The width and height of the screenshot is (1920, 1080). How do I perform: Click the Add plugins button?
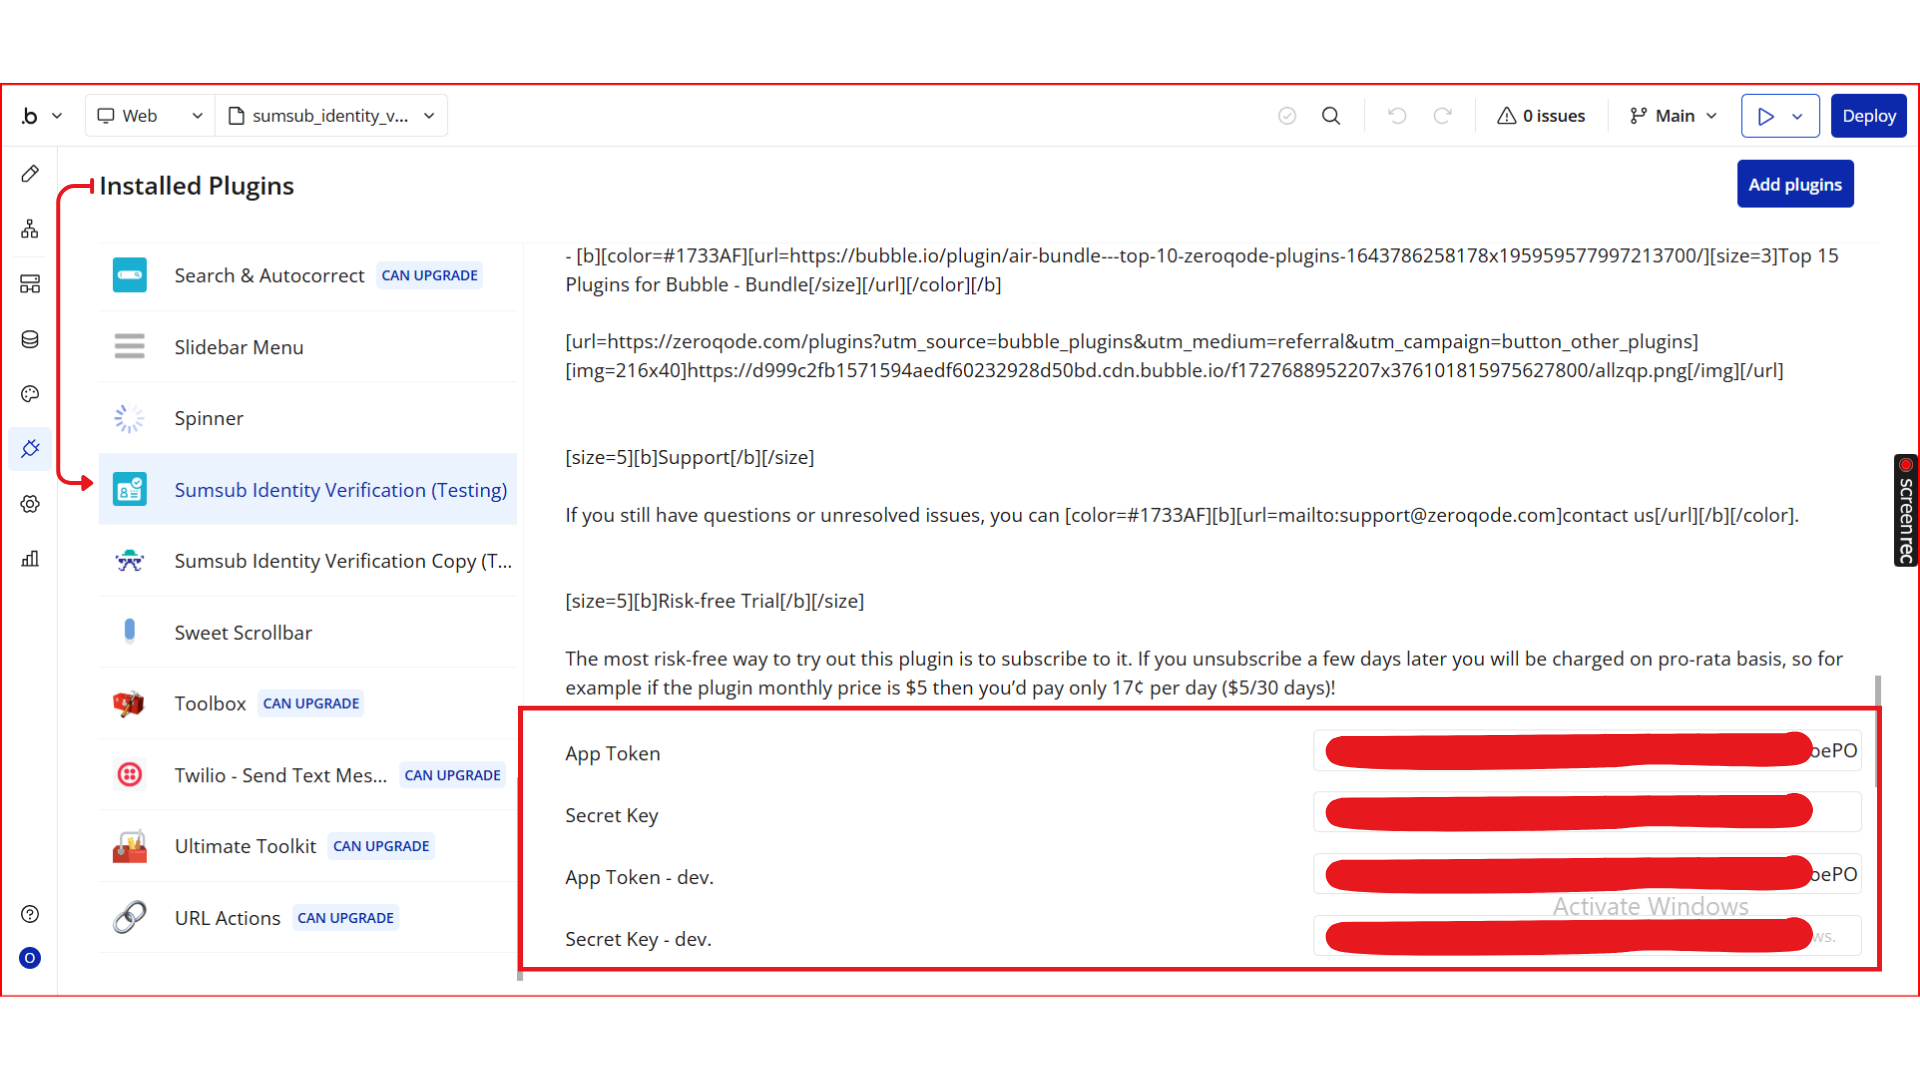coord(1794,184)
